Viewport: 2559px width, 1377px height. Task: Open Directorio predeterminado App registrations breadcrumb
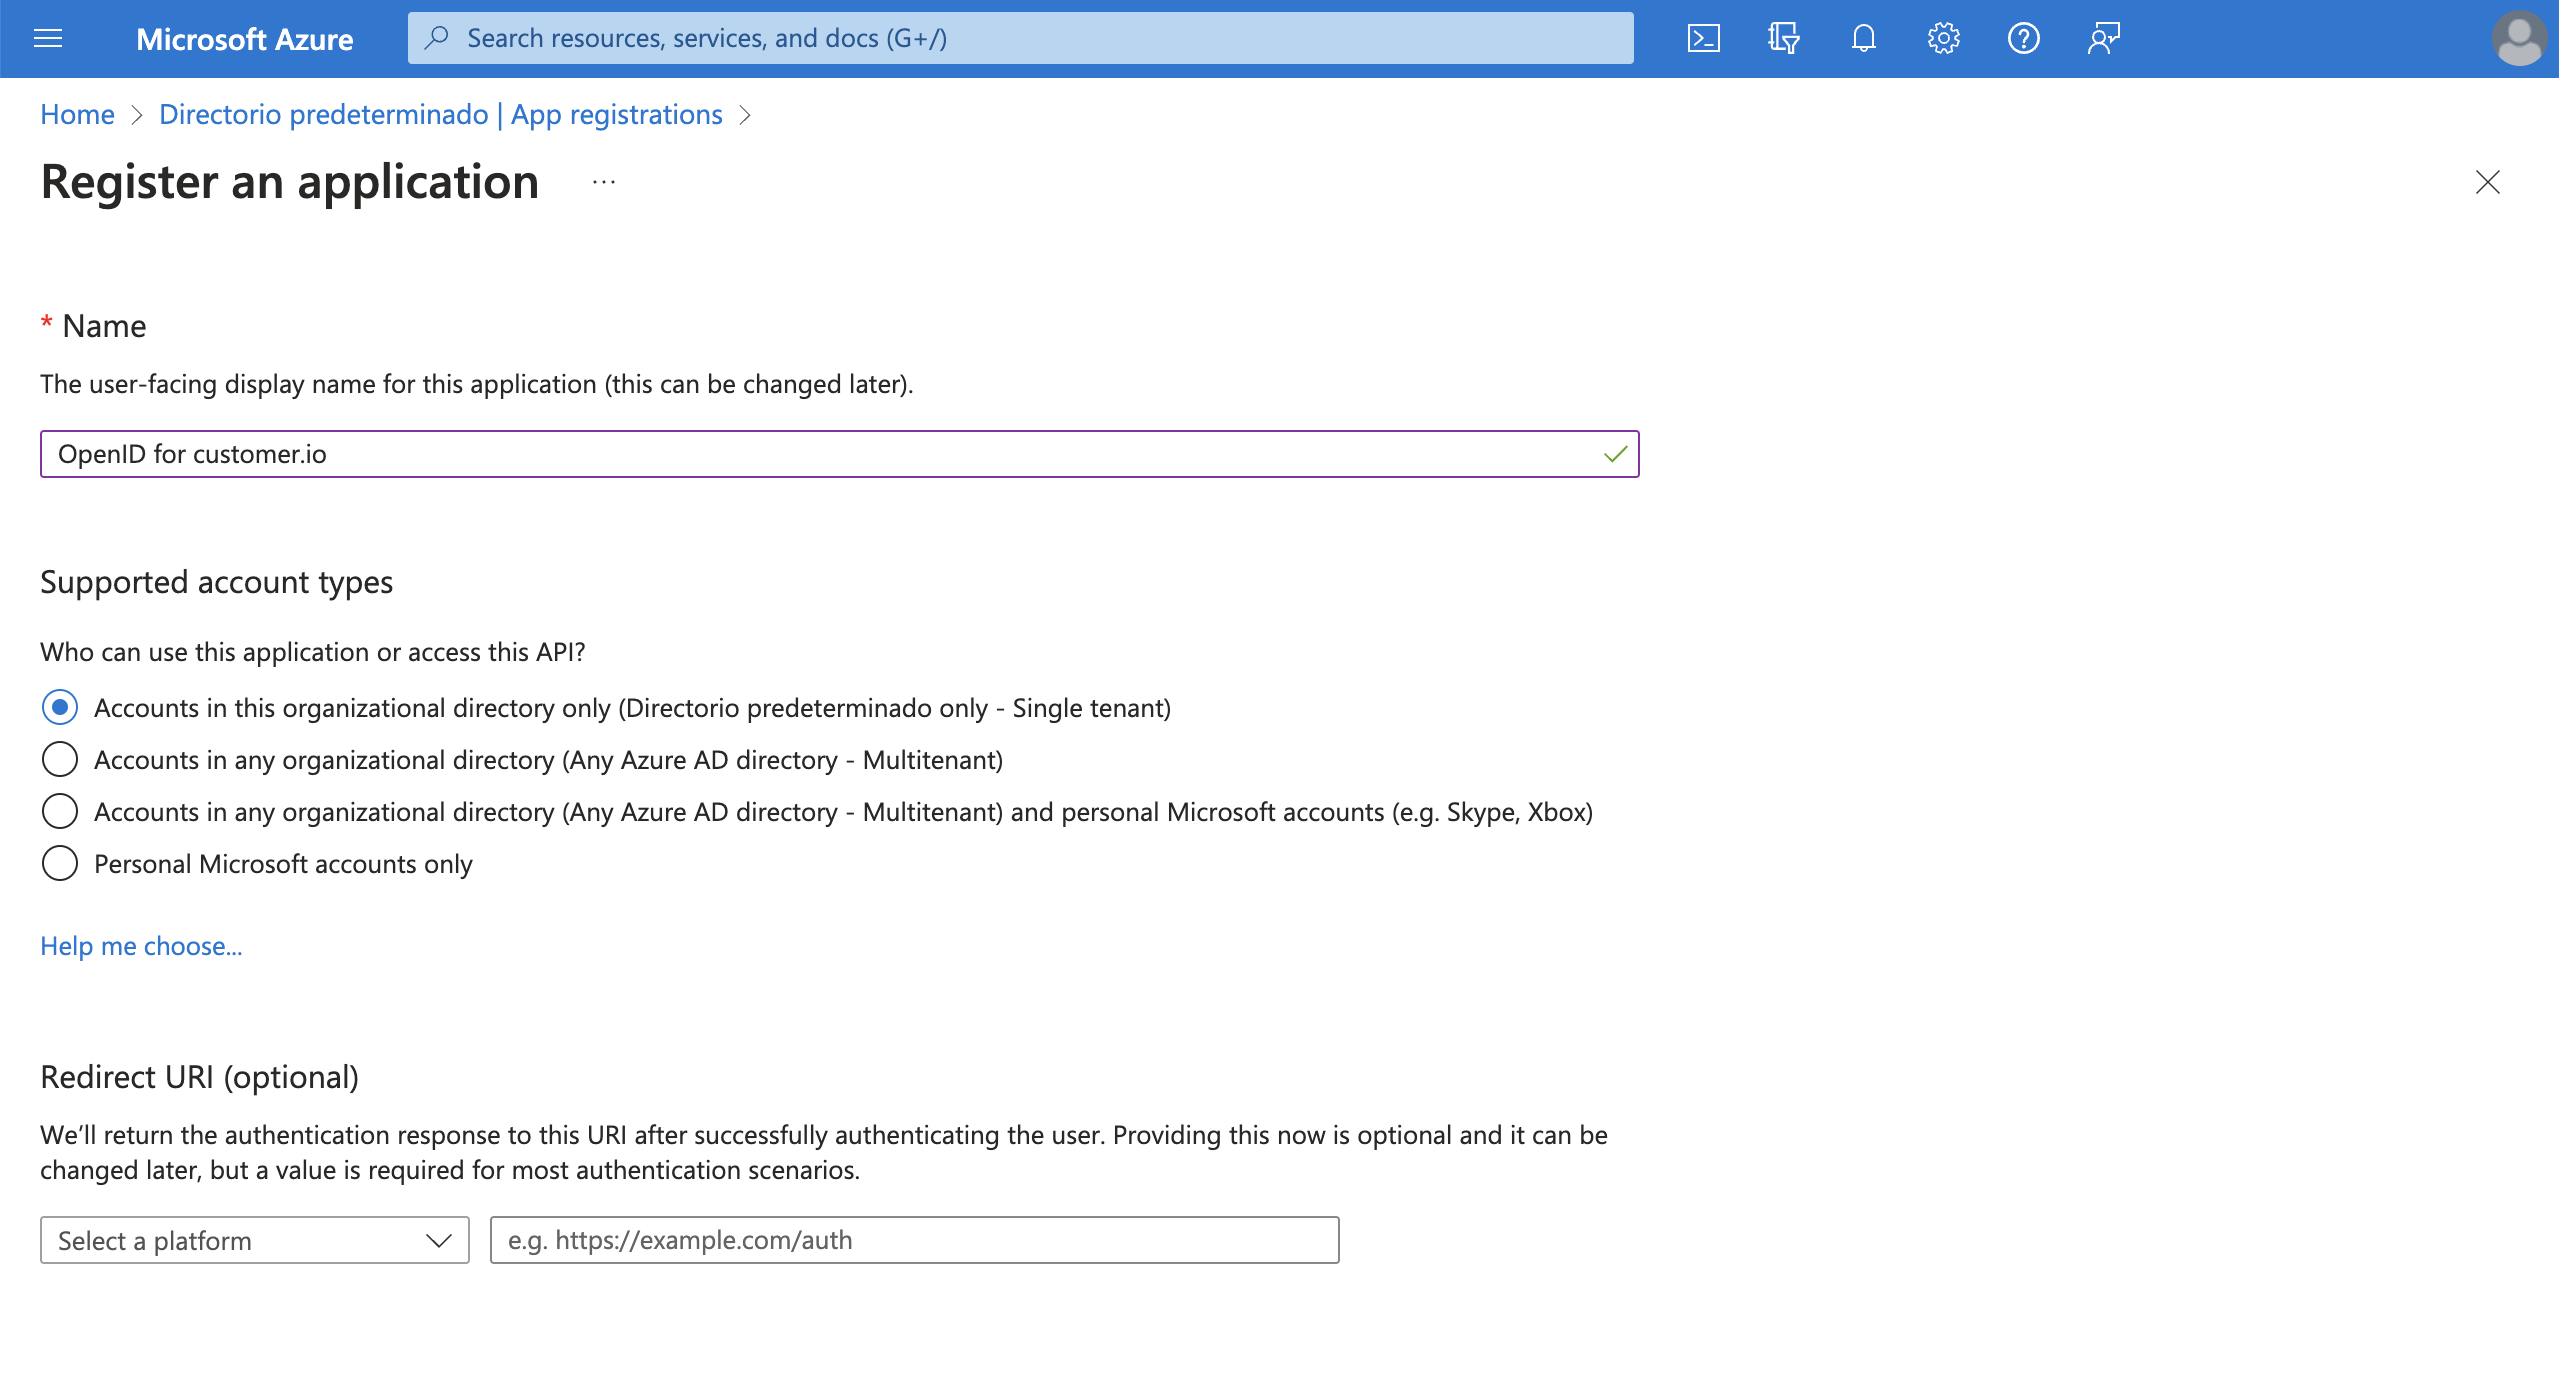(440, 115)
